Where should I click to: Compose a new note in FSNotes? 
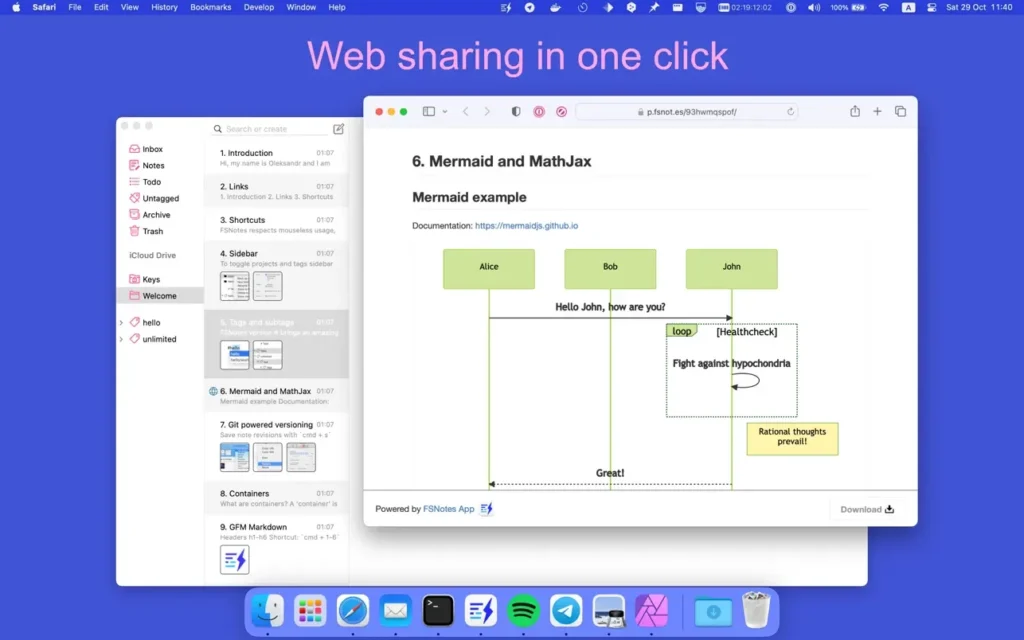click(338, 128)
